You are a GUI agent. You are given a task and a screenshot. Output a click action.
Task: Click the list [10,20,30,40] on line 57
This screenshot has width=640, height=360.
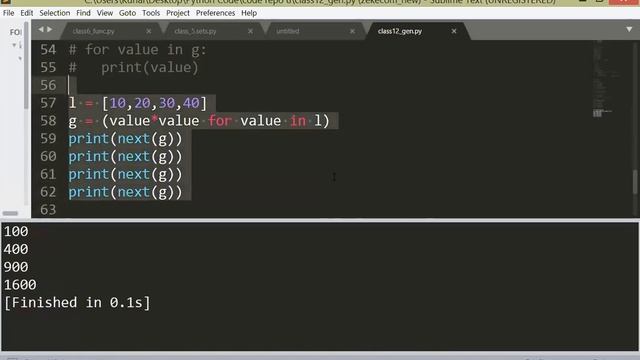(154, 103)
